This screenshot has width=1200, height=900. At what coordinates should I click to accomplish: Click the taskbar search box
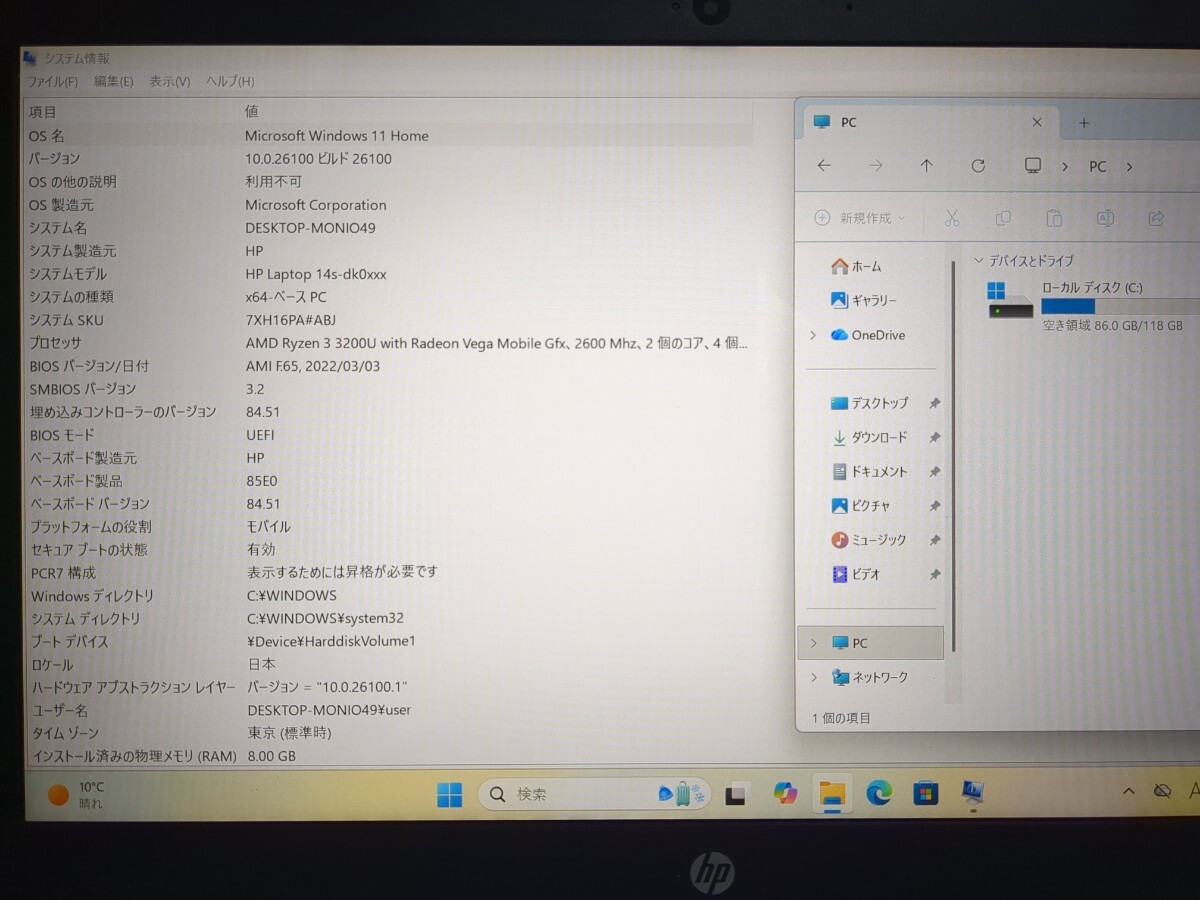click(x=580, y=794)
